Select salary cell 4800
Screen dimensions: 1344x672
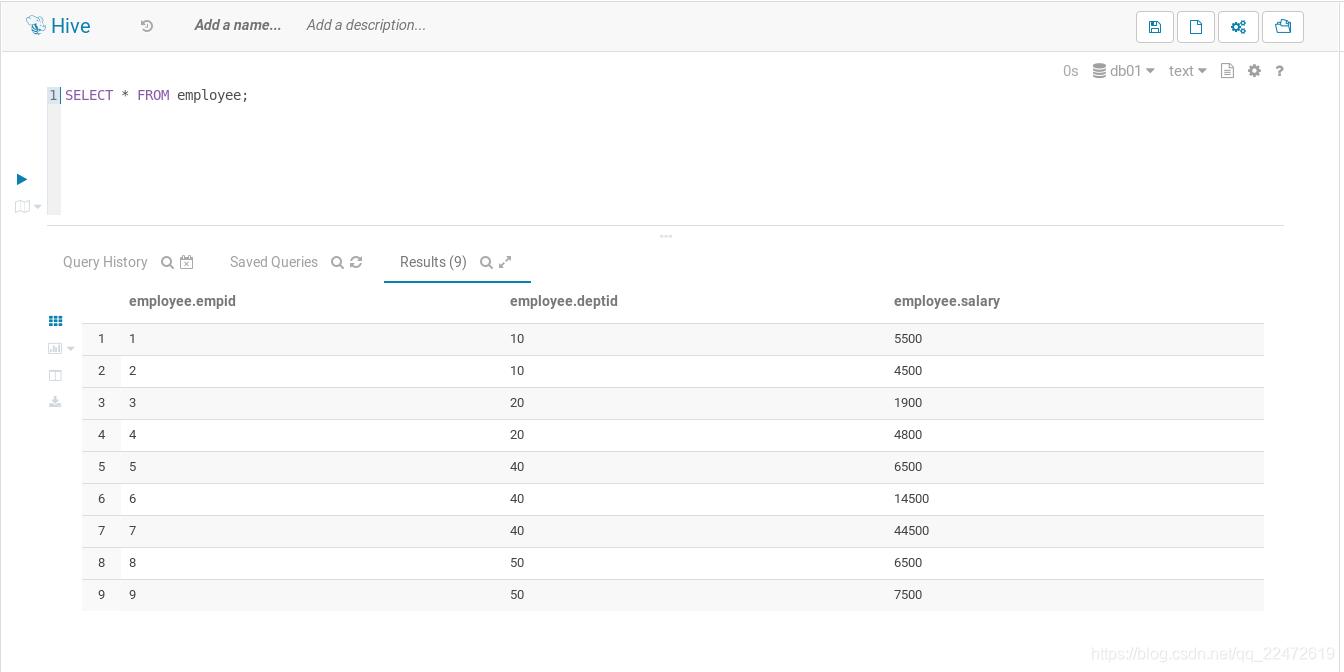(x=908, y=435)
